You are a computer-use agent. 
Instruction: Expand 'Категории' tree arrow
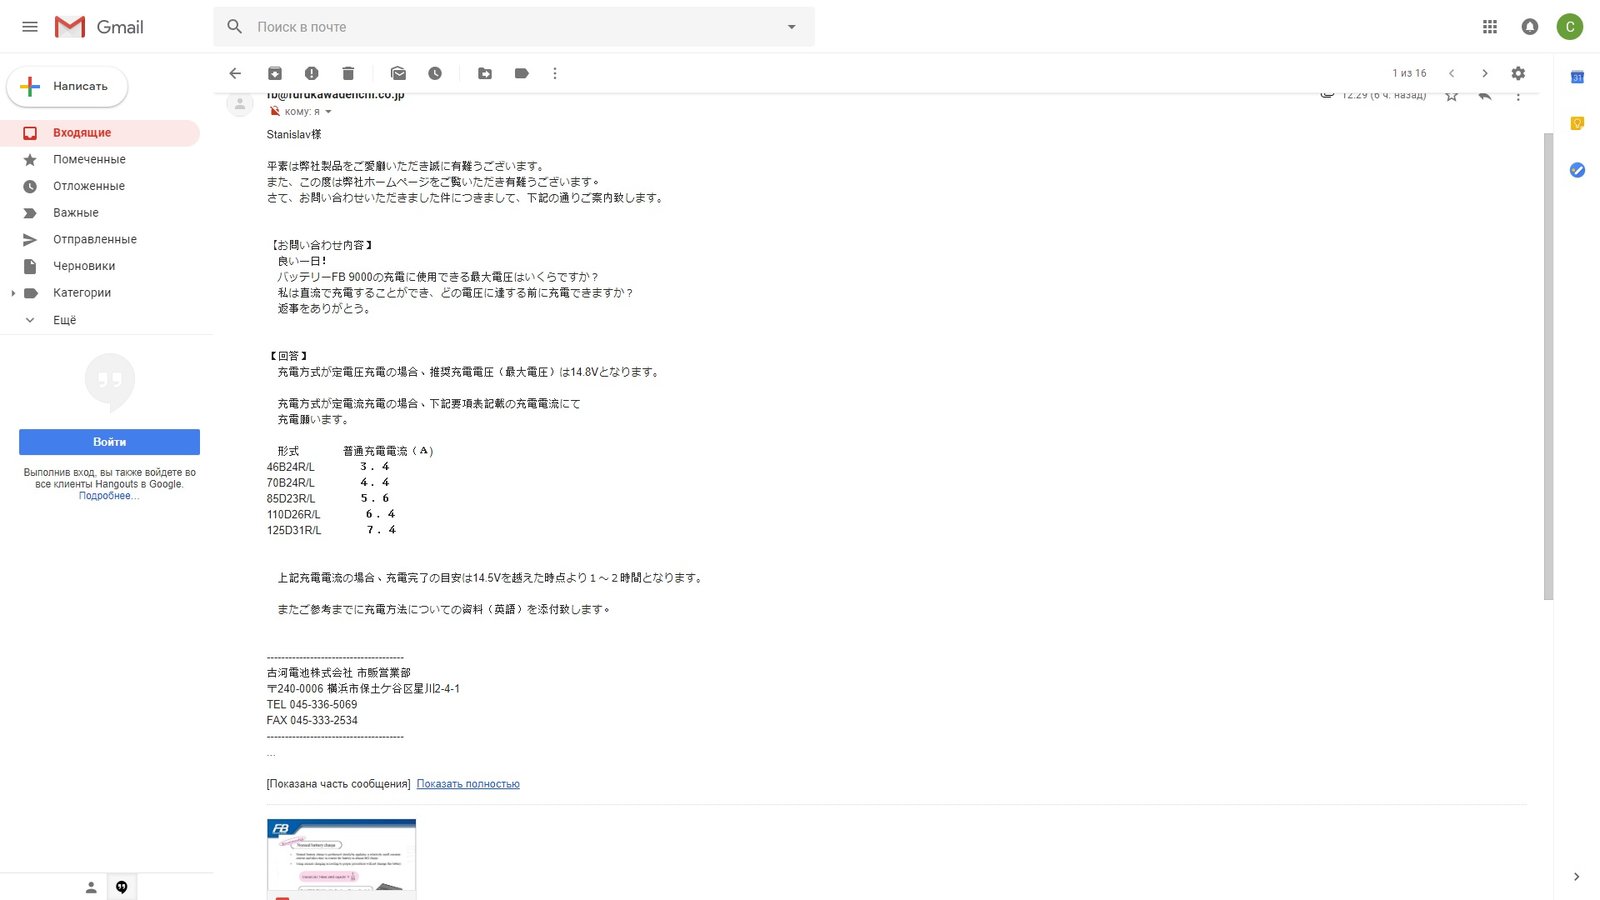tap(13, 293)
